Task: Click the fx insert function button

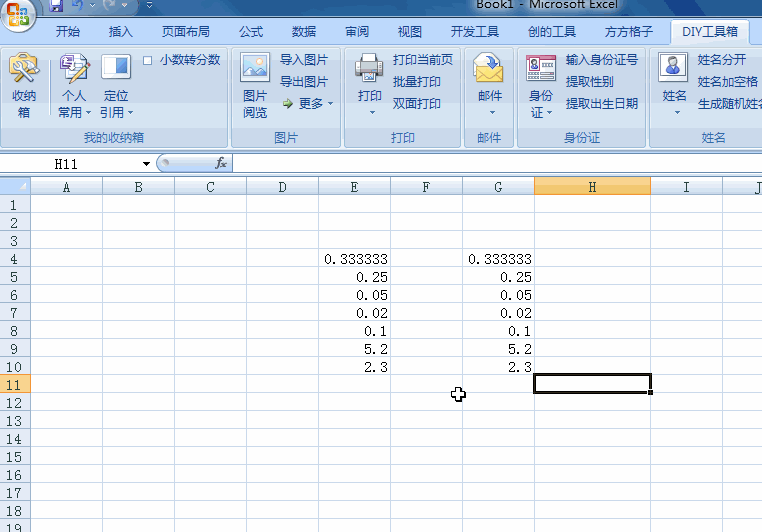Action: (x=221, y=163)
